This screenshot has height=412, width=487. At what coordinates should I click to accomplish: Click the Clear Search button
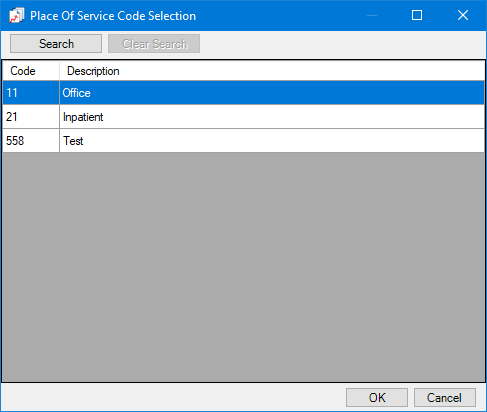(x=154, y=44)
